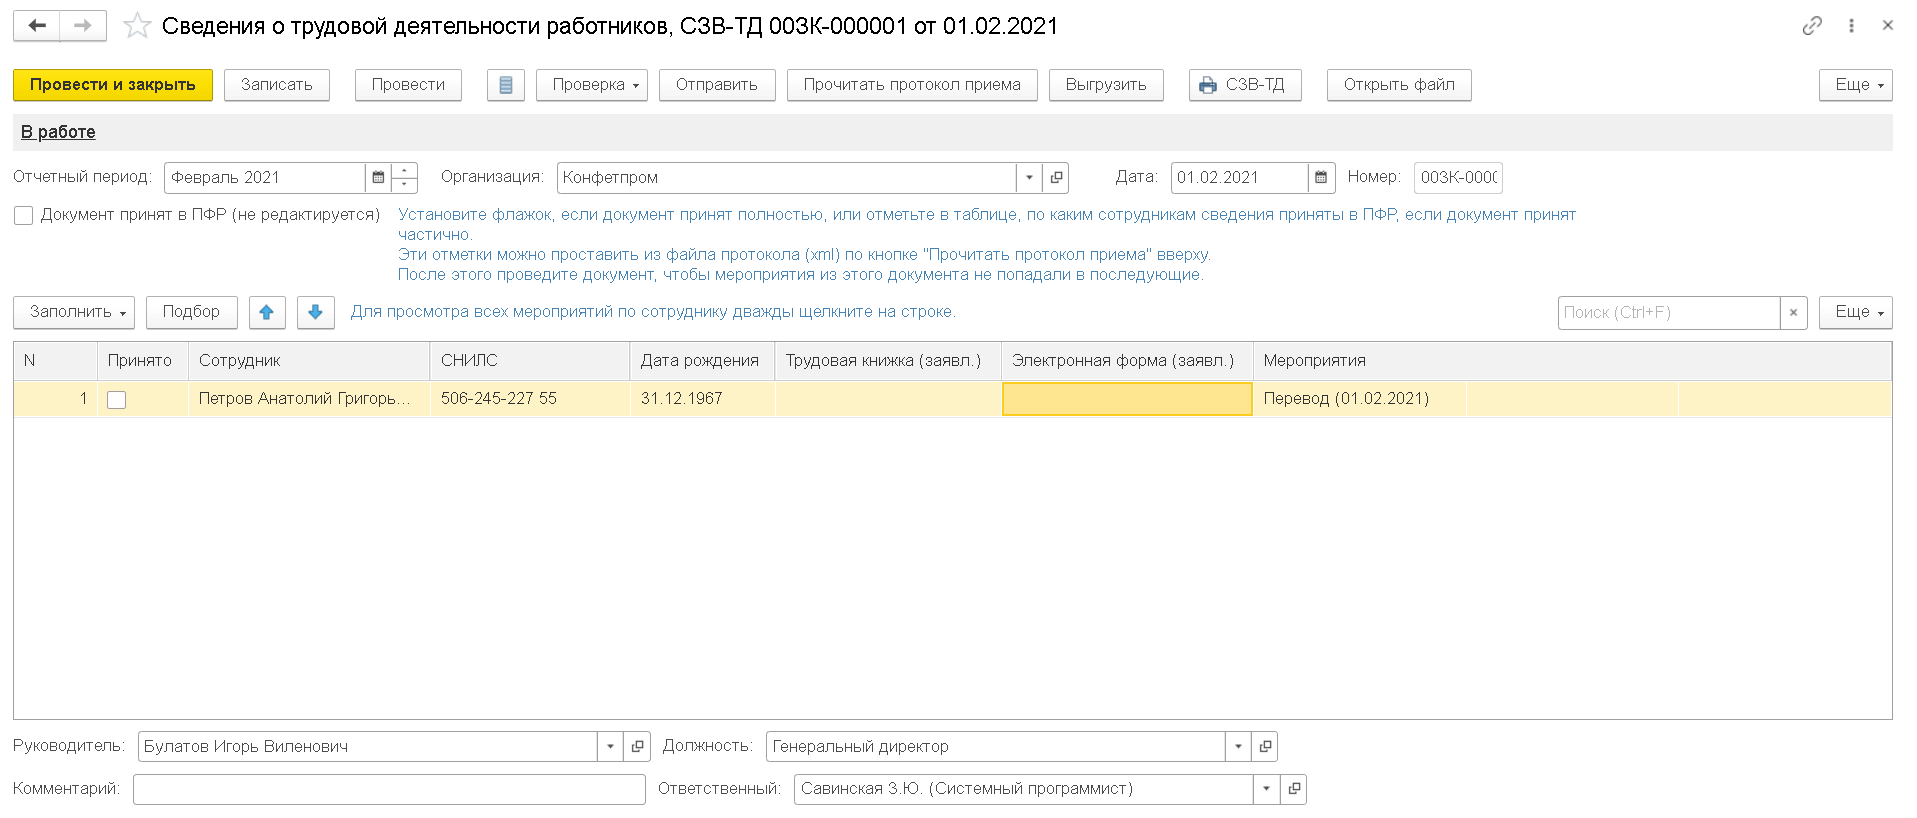This screenshot has height=818, width=1917.
Task: Enable 'Документ принят в ПФР' checkbox
Action: tap(24, 215)
